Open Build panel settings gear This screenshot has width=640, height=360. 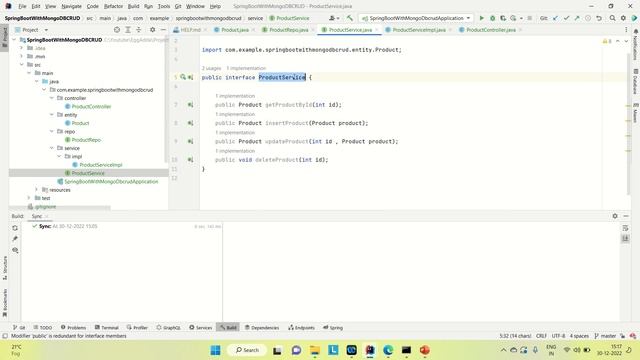click(615, 216)
